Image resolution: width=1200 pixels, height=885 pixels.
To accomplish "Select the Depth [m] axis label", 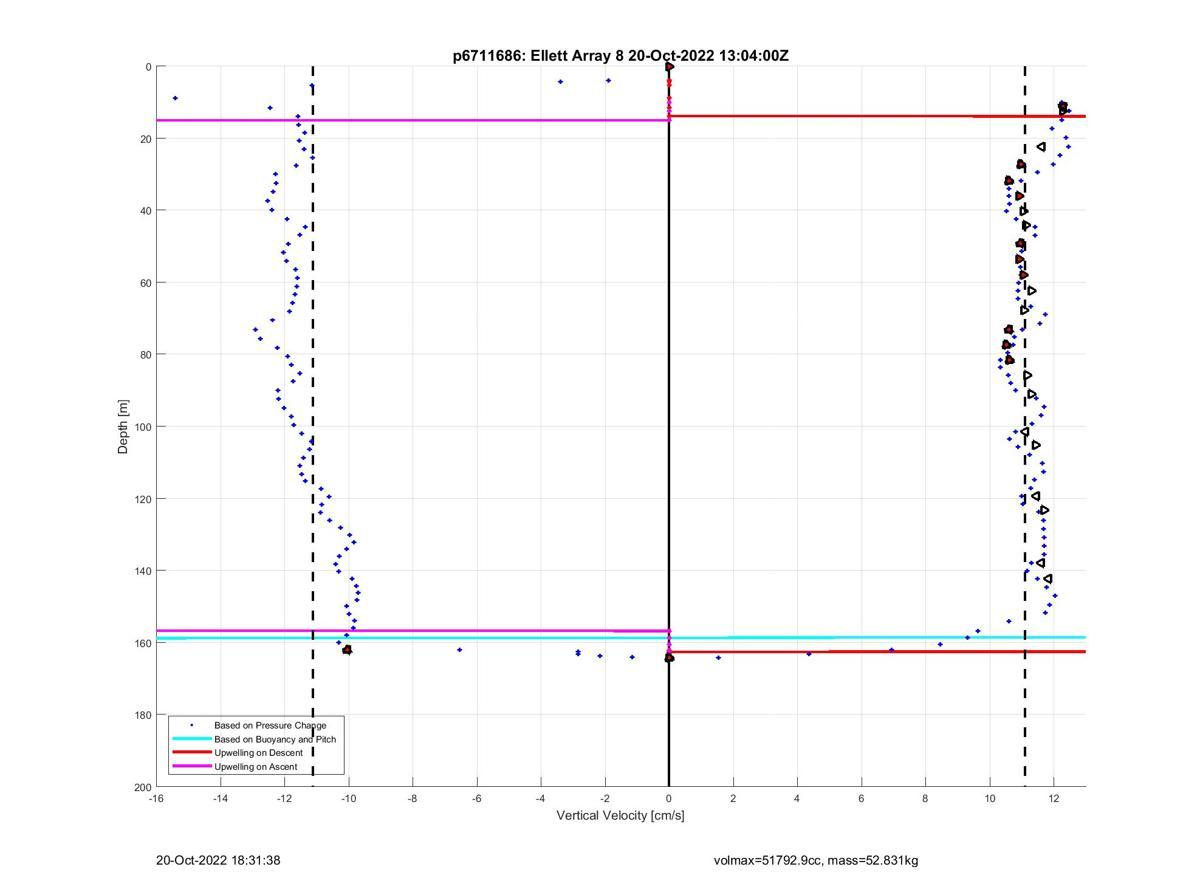I will tap(123, 427).
